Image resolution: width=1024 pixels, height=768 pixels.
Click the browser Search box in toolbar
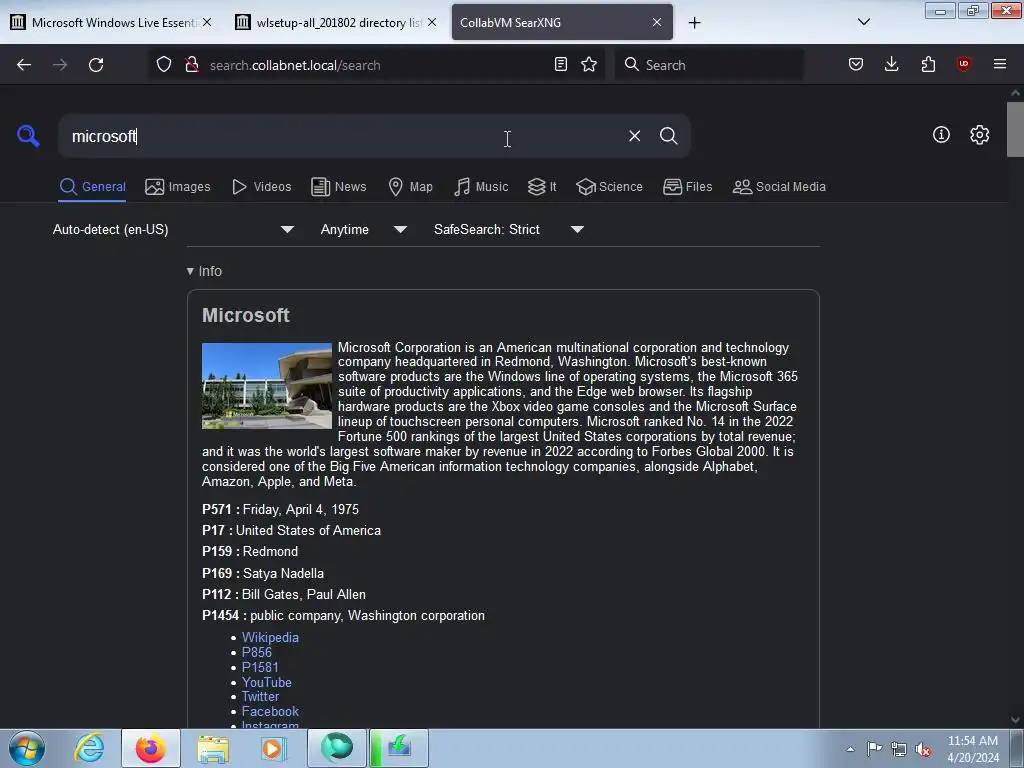(x=709, y=65)
